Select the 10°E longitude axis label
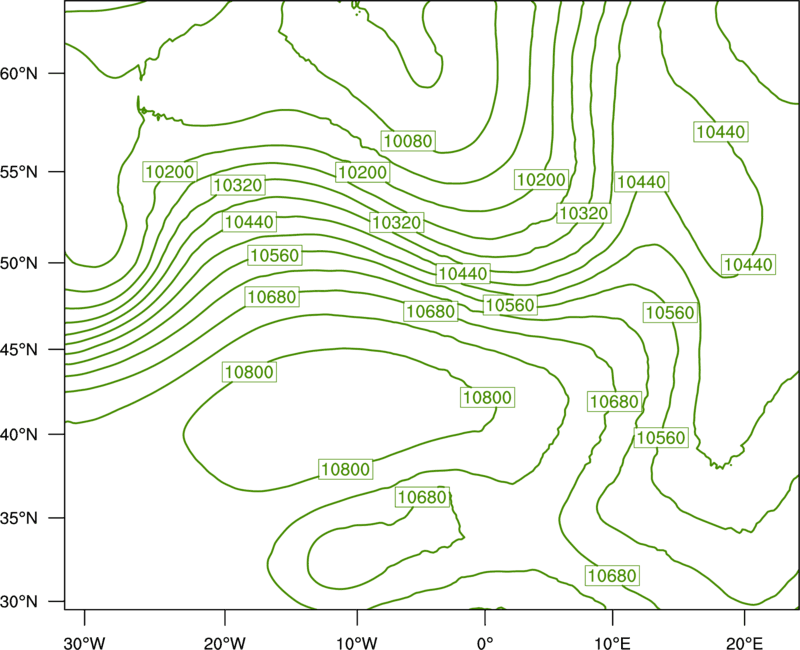This screenshot has width=800, height=650. click(612, 643)
